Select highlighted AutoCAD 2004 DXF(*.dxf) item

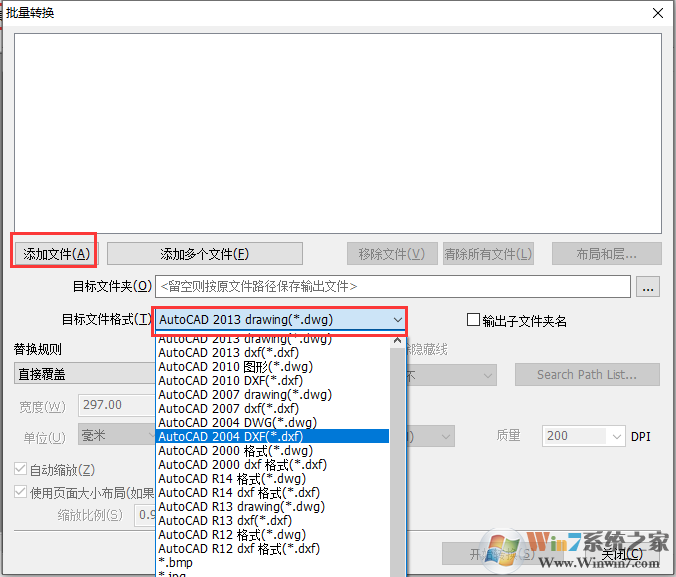point(272,436)
